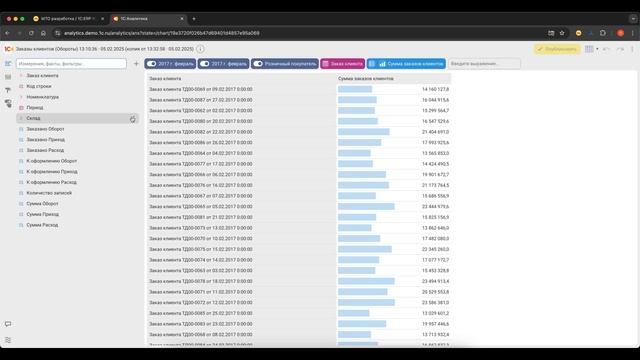Click the fields search input box
The height and width of the screenshot is (360, 640).
pyautogui.click(x=71, y=64)
